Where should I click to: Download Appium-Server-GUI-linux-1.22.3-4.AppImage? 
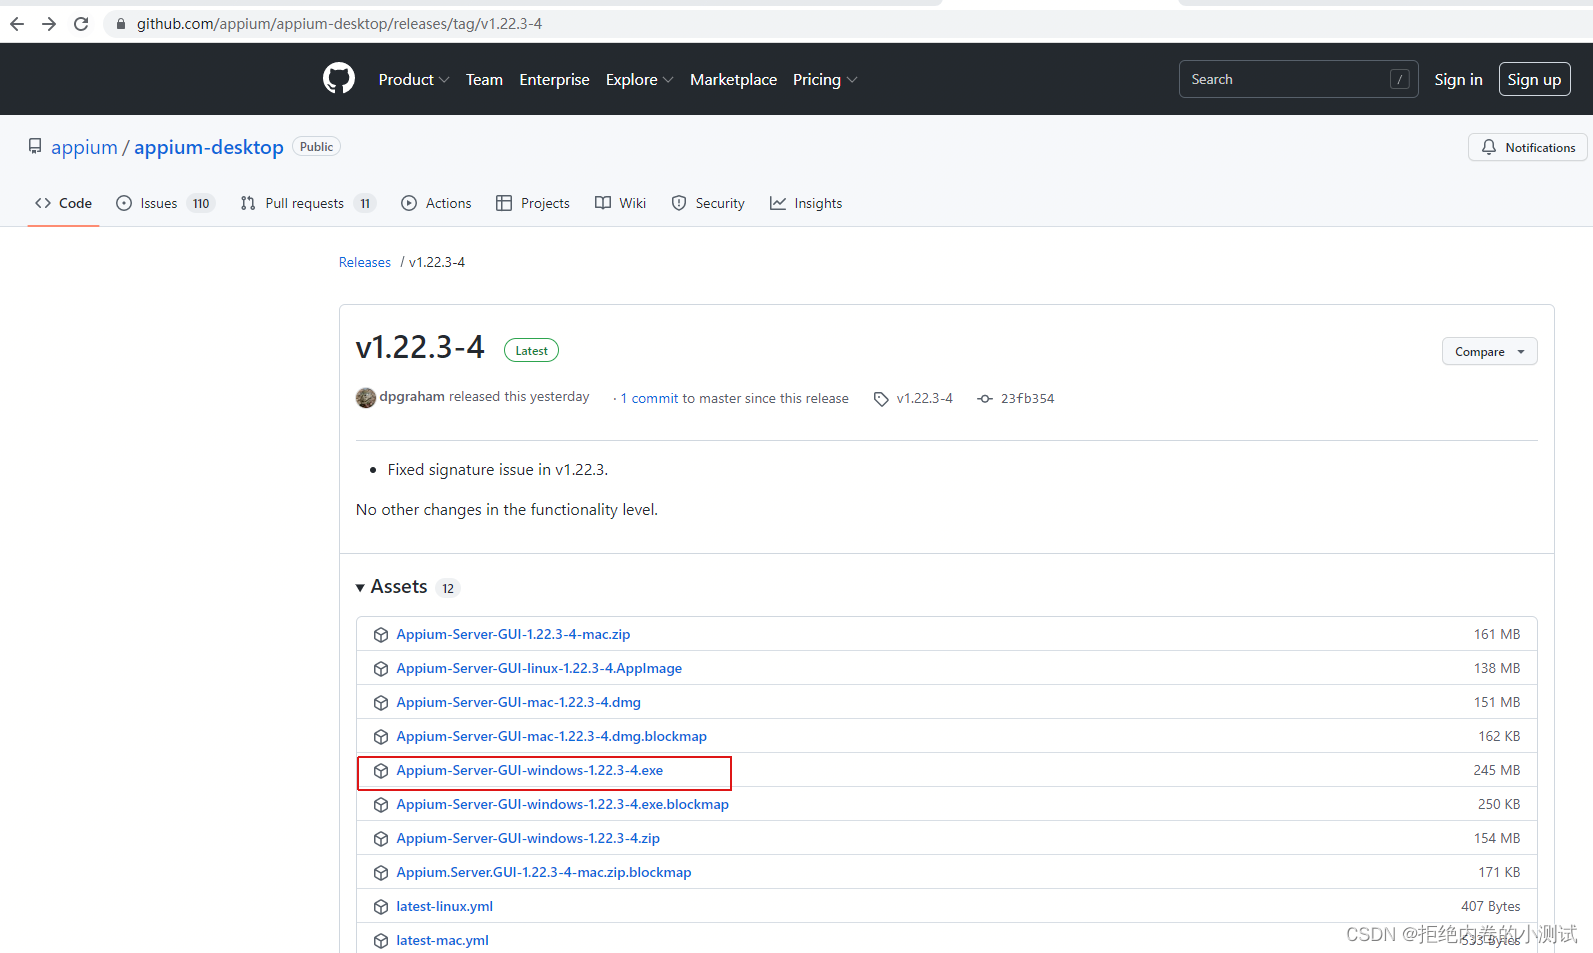pyautogui.click(x=539, y=668)
